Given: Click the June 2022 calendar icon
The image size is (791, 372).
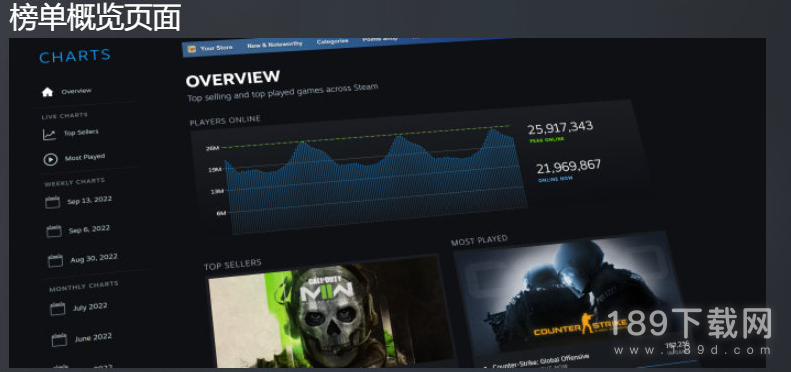Looking at the screenshot, I should (59, 340).
